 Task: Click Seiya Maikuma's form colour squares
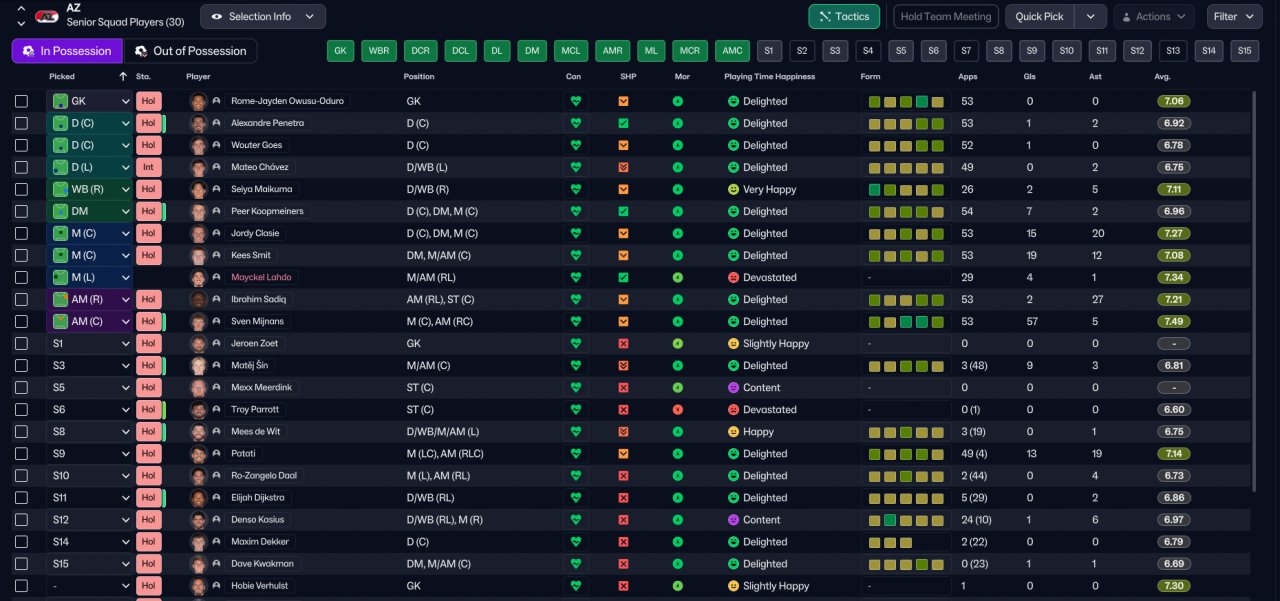click(906, 189)
